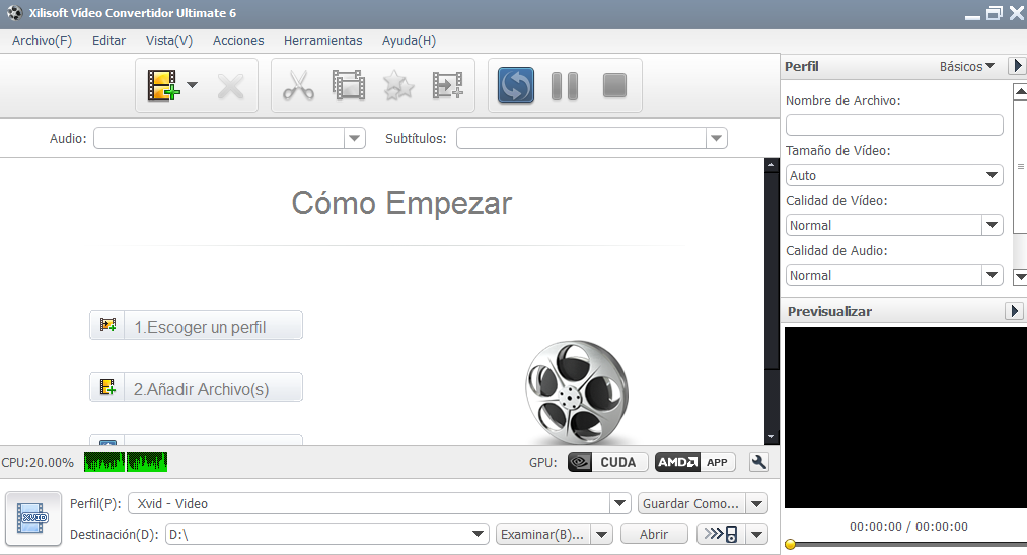This screenshot has width=1027, height=555.
Task: Click the Xilisoft app icon in title bar
Action: coord(14,12)
